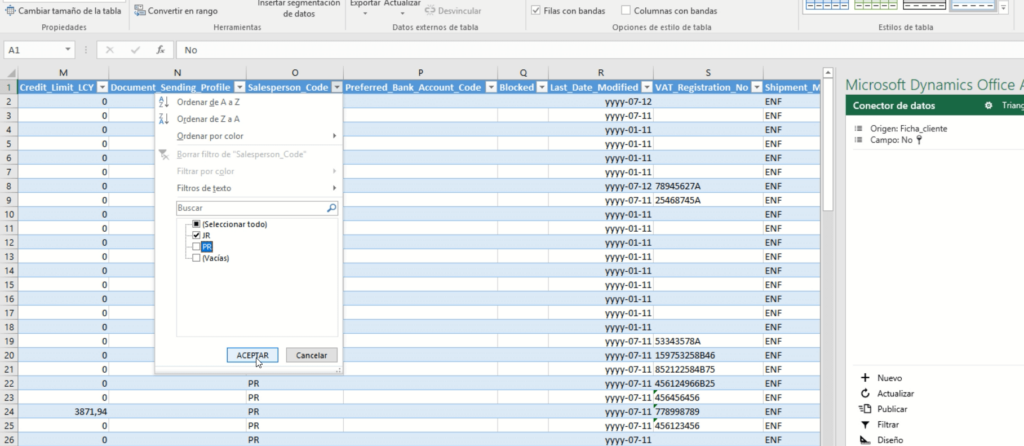Click the Actualizar refresh icon in side panel
Viewport: 1024px width, 446px height.
(862, 394)
